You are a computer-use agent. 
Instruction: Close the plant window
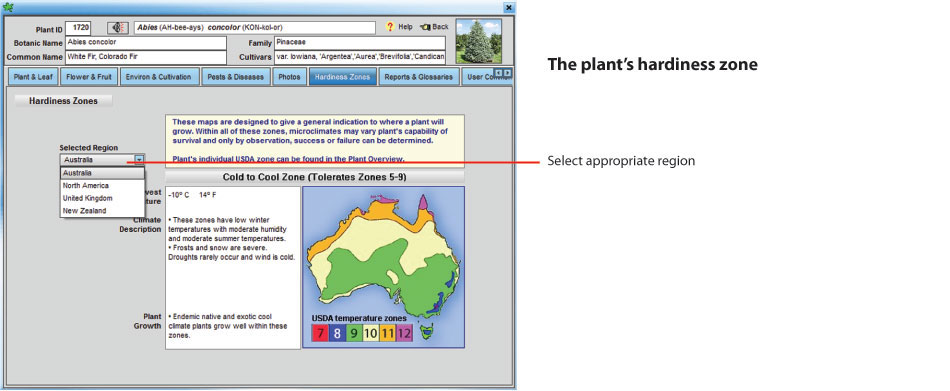pyautogui.click(x=508, y=7)
